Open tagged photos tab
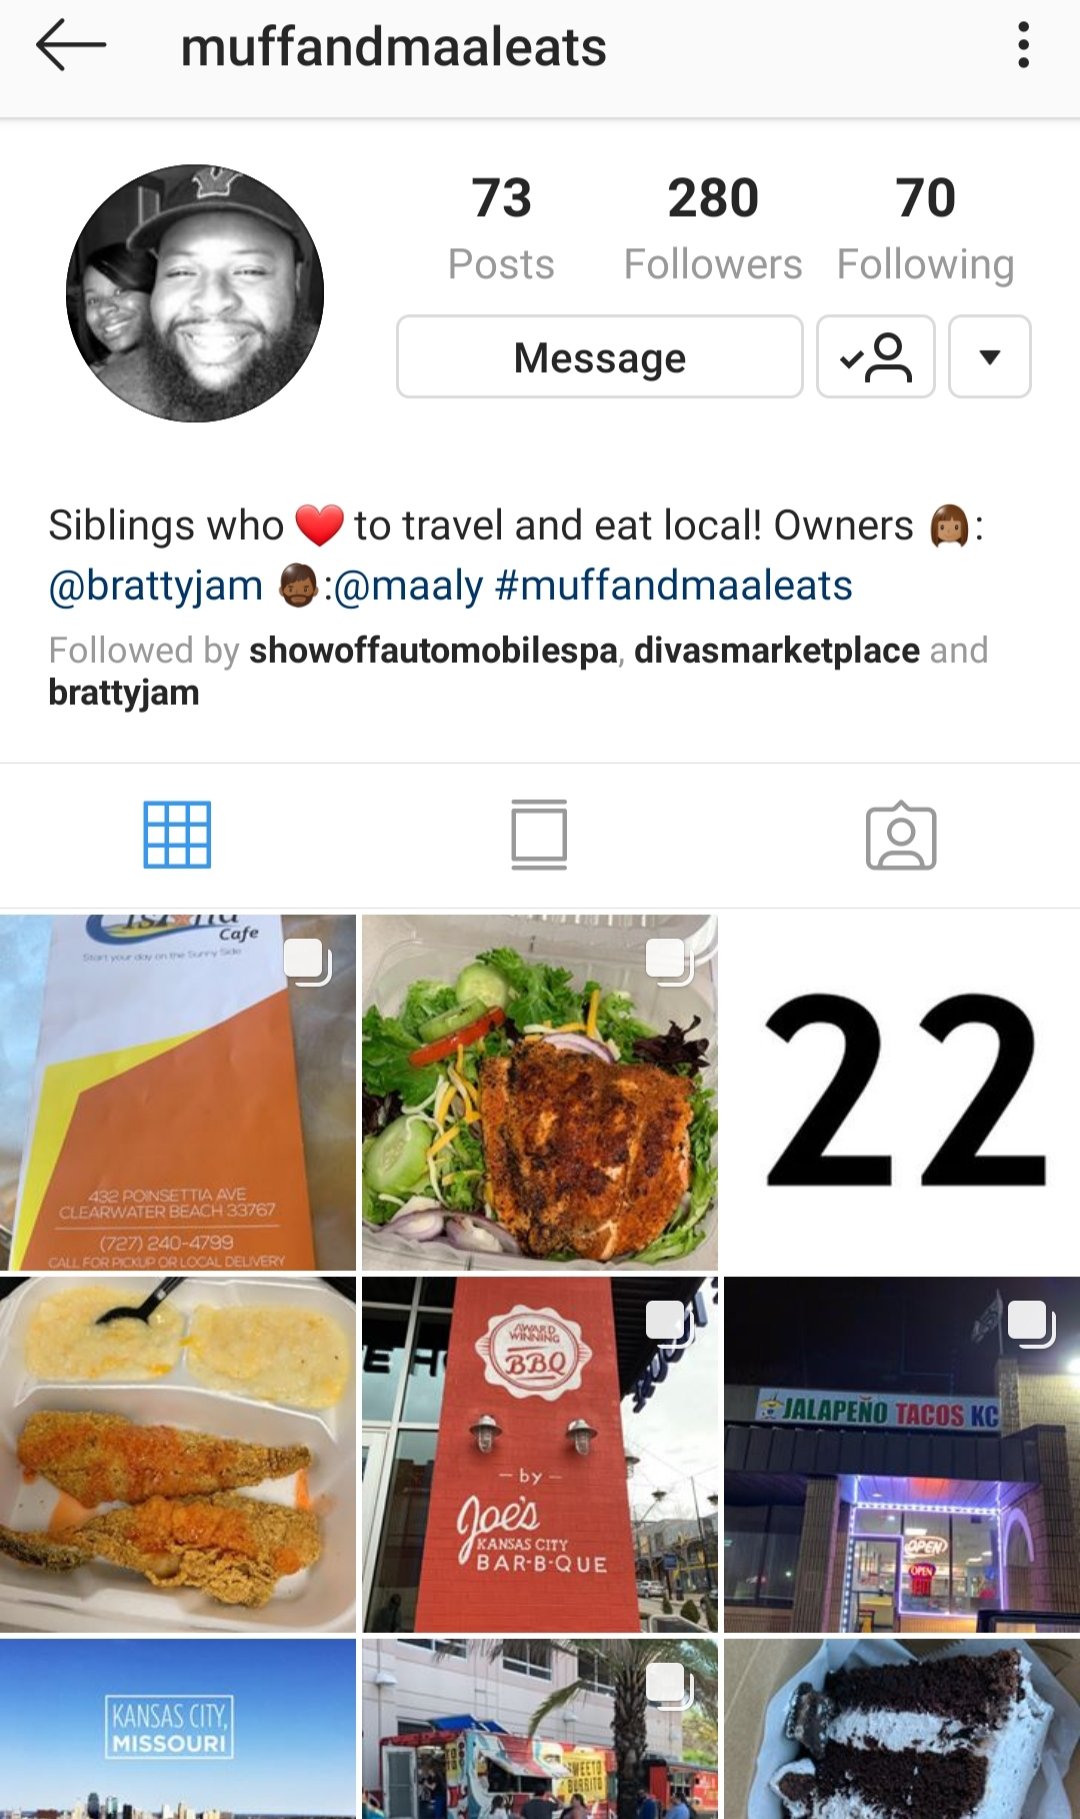1080x1819 pixels. coord(901,836)
